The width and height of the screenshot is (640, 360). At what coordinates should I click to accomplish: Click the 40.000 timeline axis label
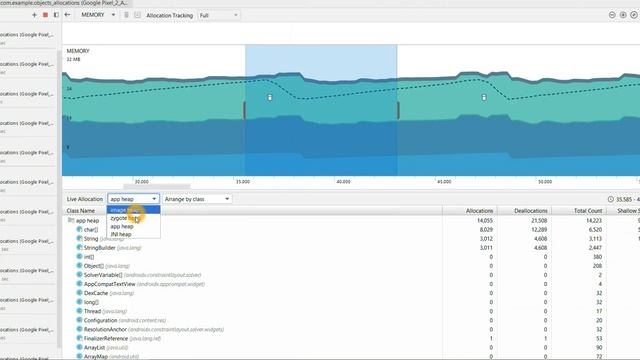tap(343, 182)
